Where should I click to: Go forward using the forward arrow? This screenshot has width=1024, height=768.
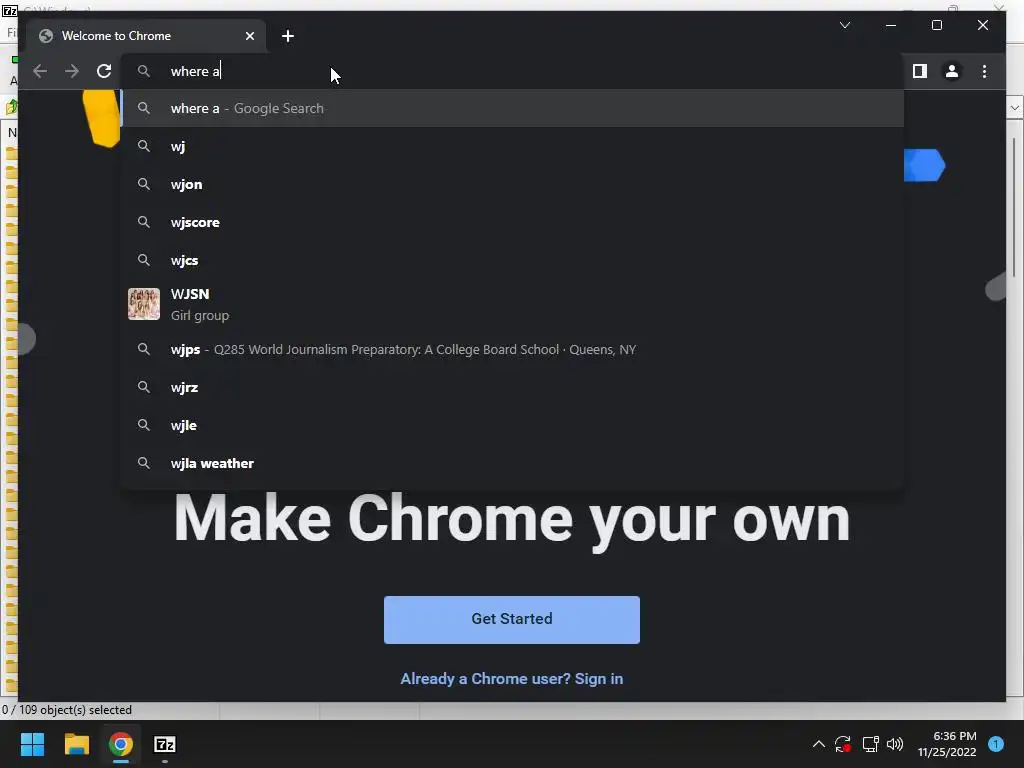coord(72,71)
